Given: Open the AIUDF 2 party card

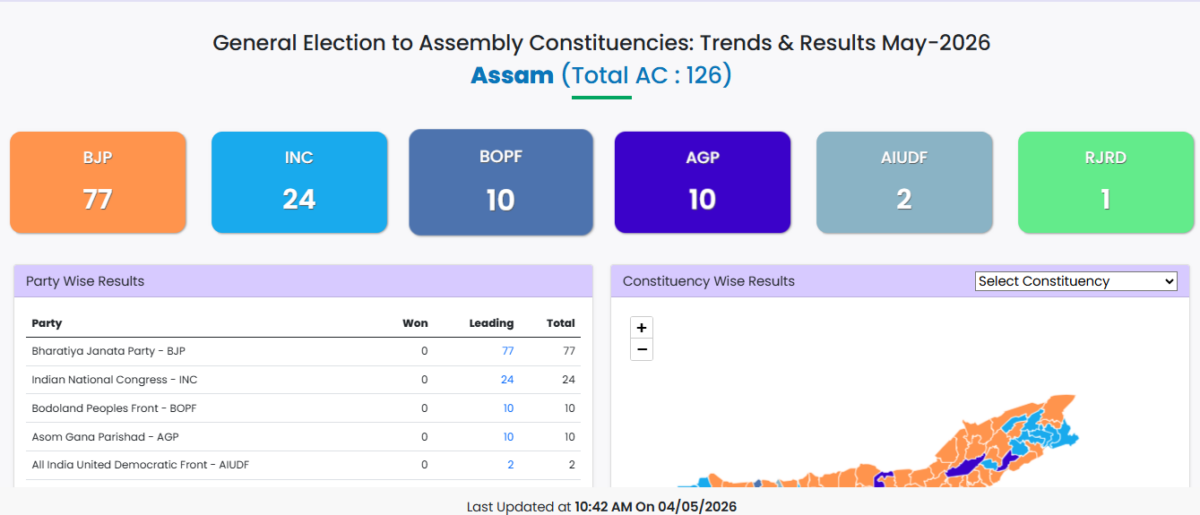Looking at the screenshot, I should pyautogui.click(x=904, y=183).
